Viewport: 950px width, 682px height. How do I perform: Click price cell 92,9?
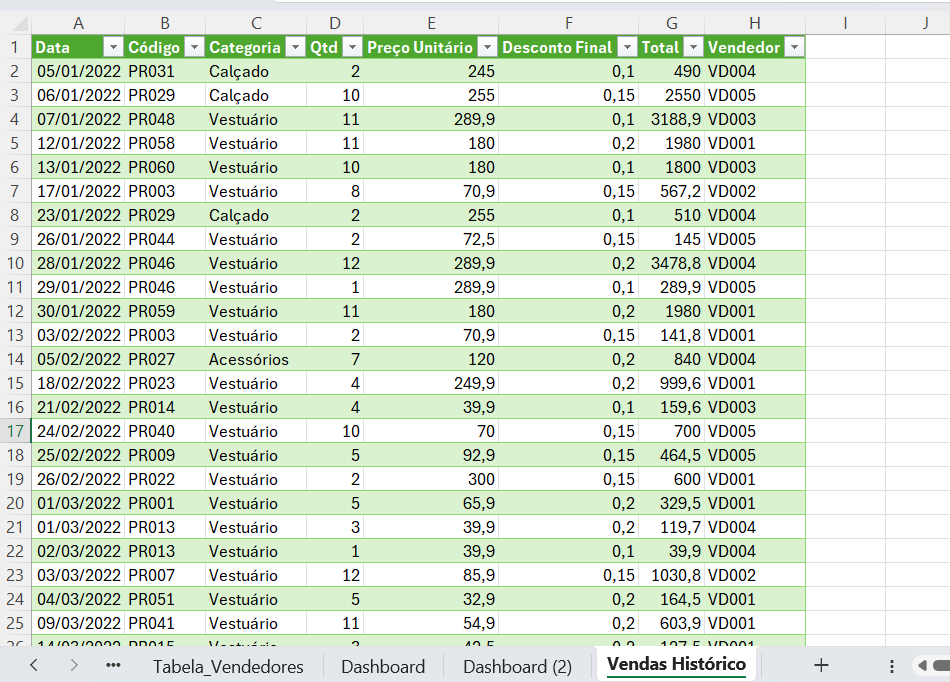[431, 455]
